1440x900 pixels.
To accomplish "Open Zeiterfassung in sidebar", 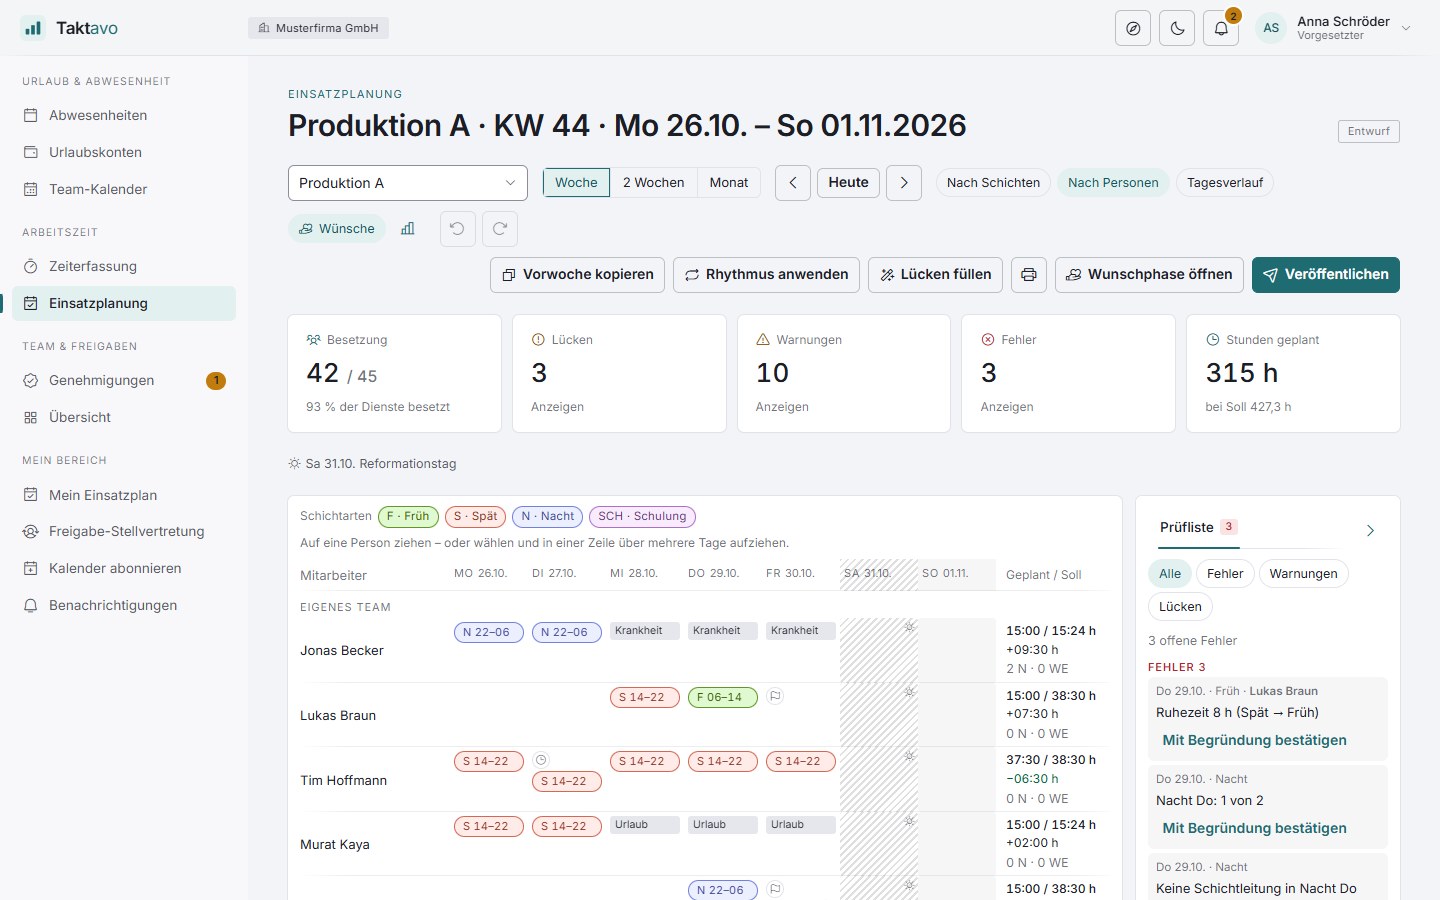I will (124, 267).
